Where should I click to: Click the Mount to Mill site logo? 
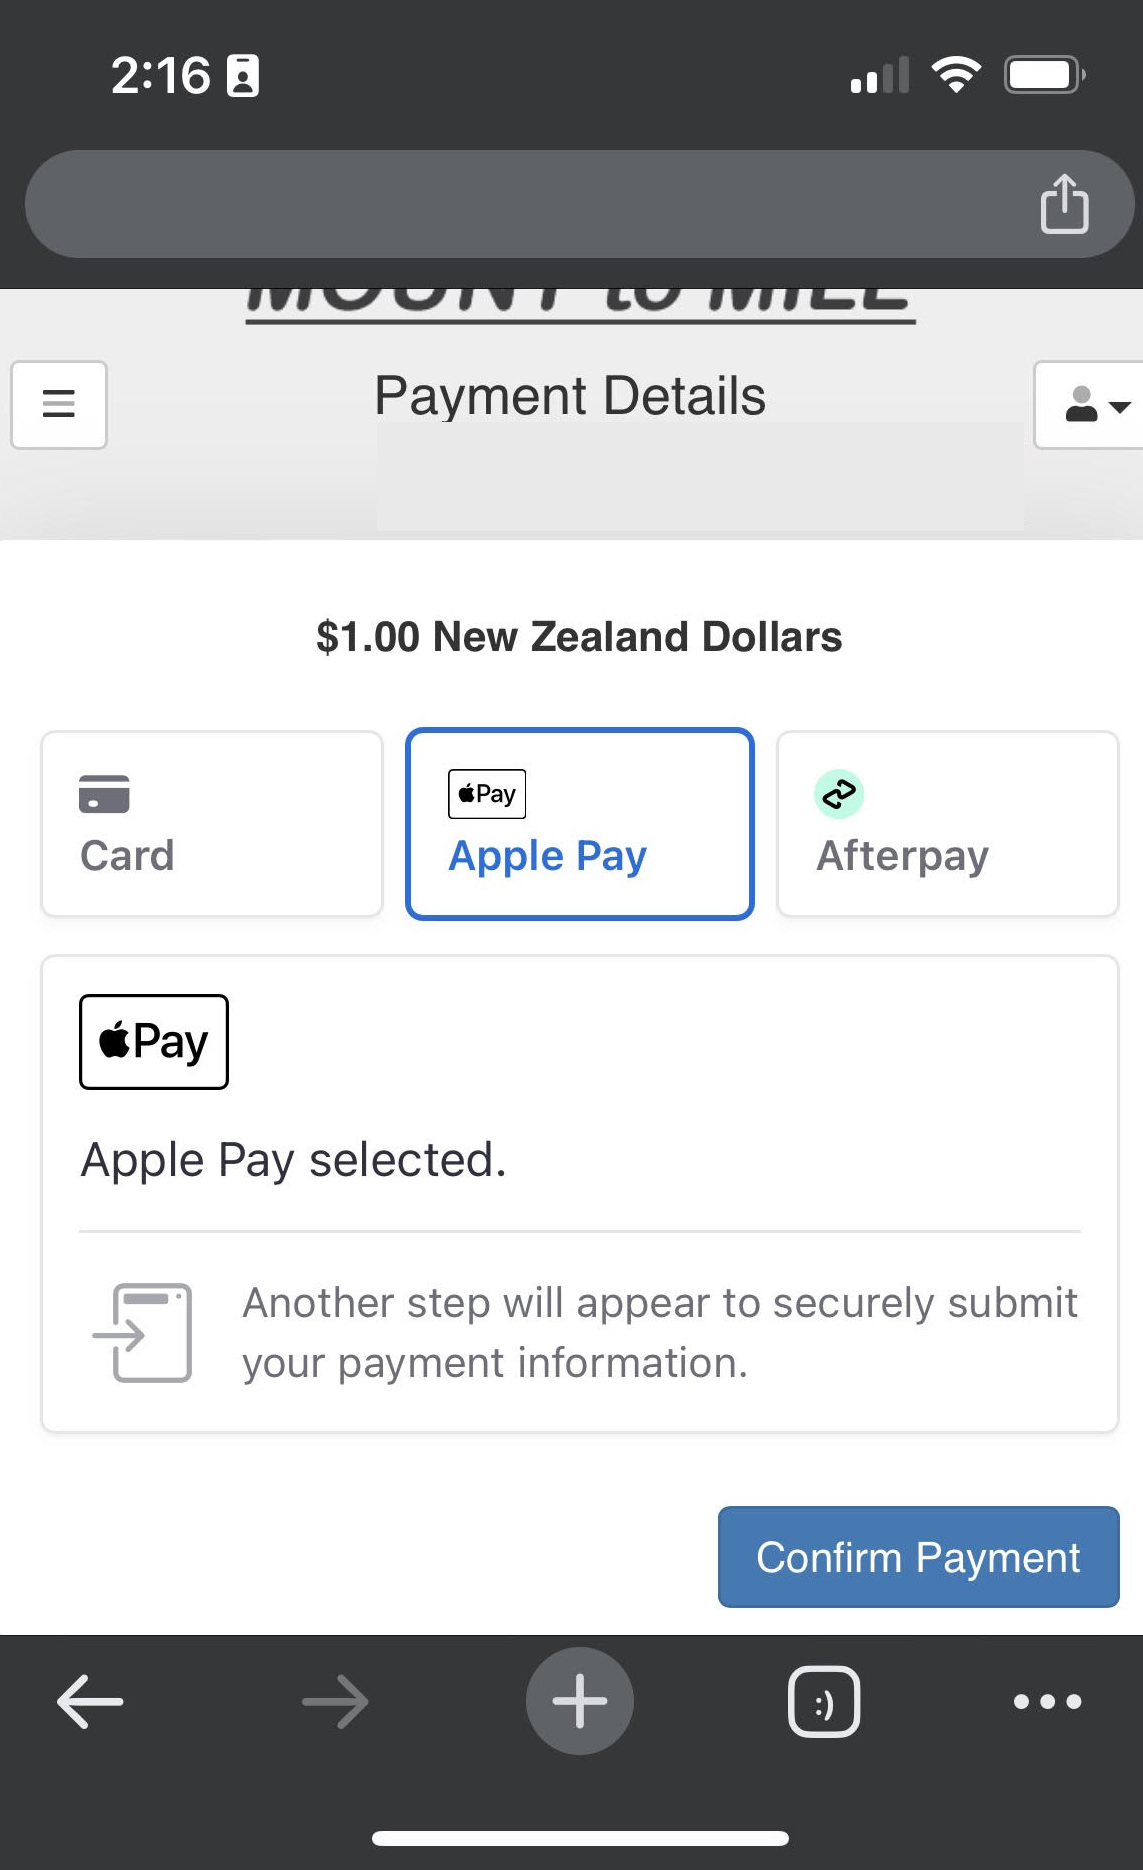tap(579, 302)
